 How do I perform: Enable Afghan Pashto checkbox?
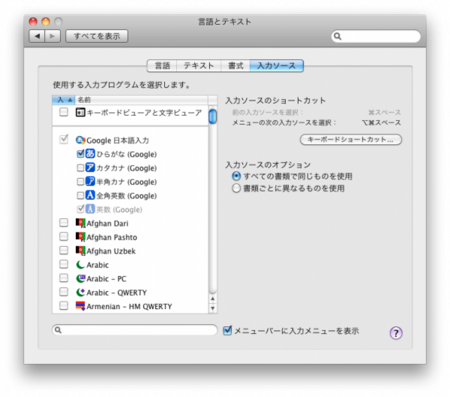pyautogui.click(x=64, y=236)
